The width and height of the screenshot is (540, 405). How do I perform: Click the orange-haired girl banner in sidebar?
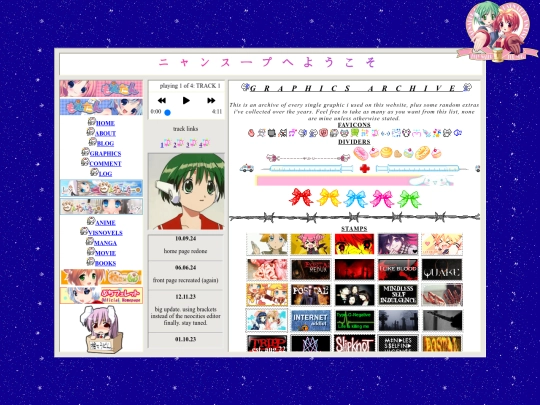[x=101, y=277]
